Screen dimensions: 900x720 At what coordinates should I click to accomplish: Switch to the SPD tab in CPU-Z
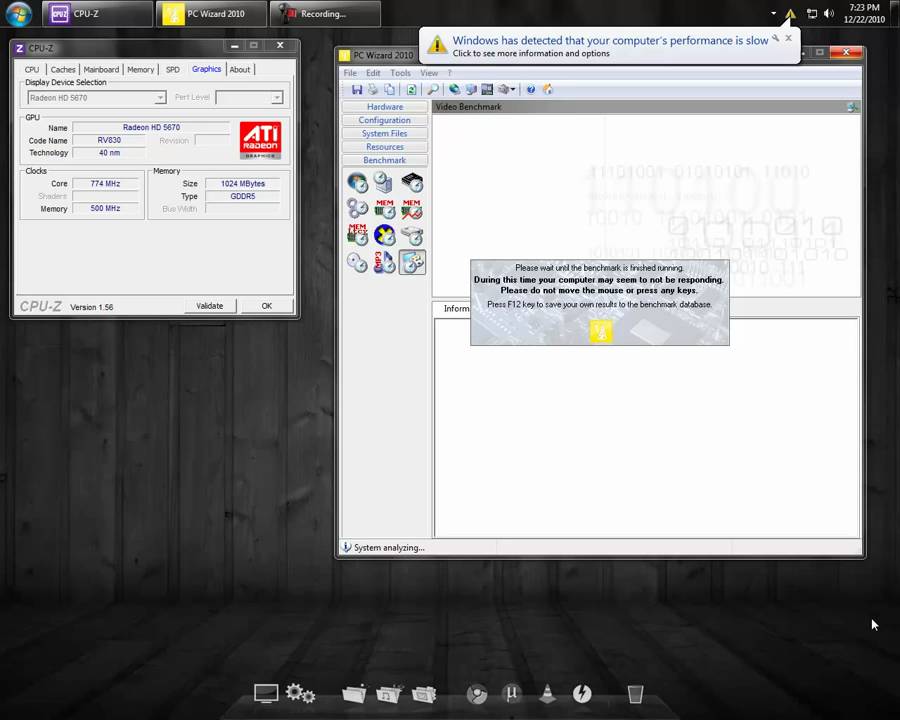[172, 69]
